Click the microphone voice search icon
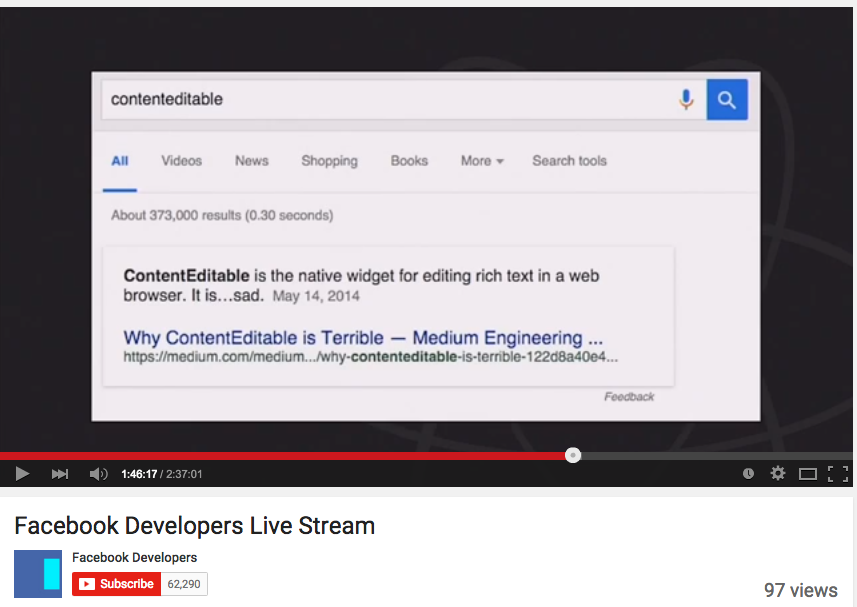857x607 pixels. [686, 99]
